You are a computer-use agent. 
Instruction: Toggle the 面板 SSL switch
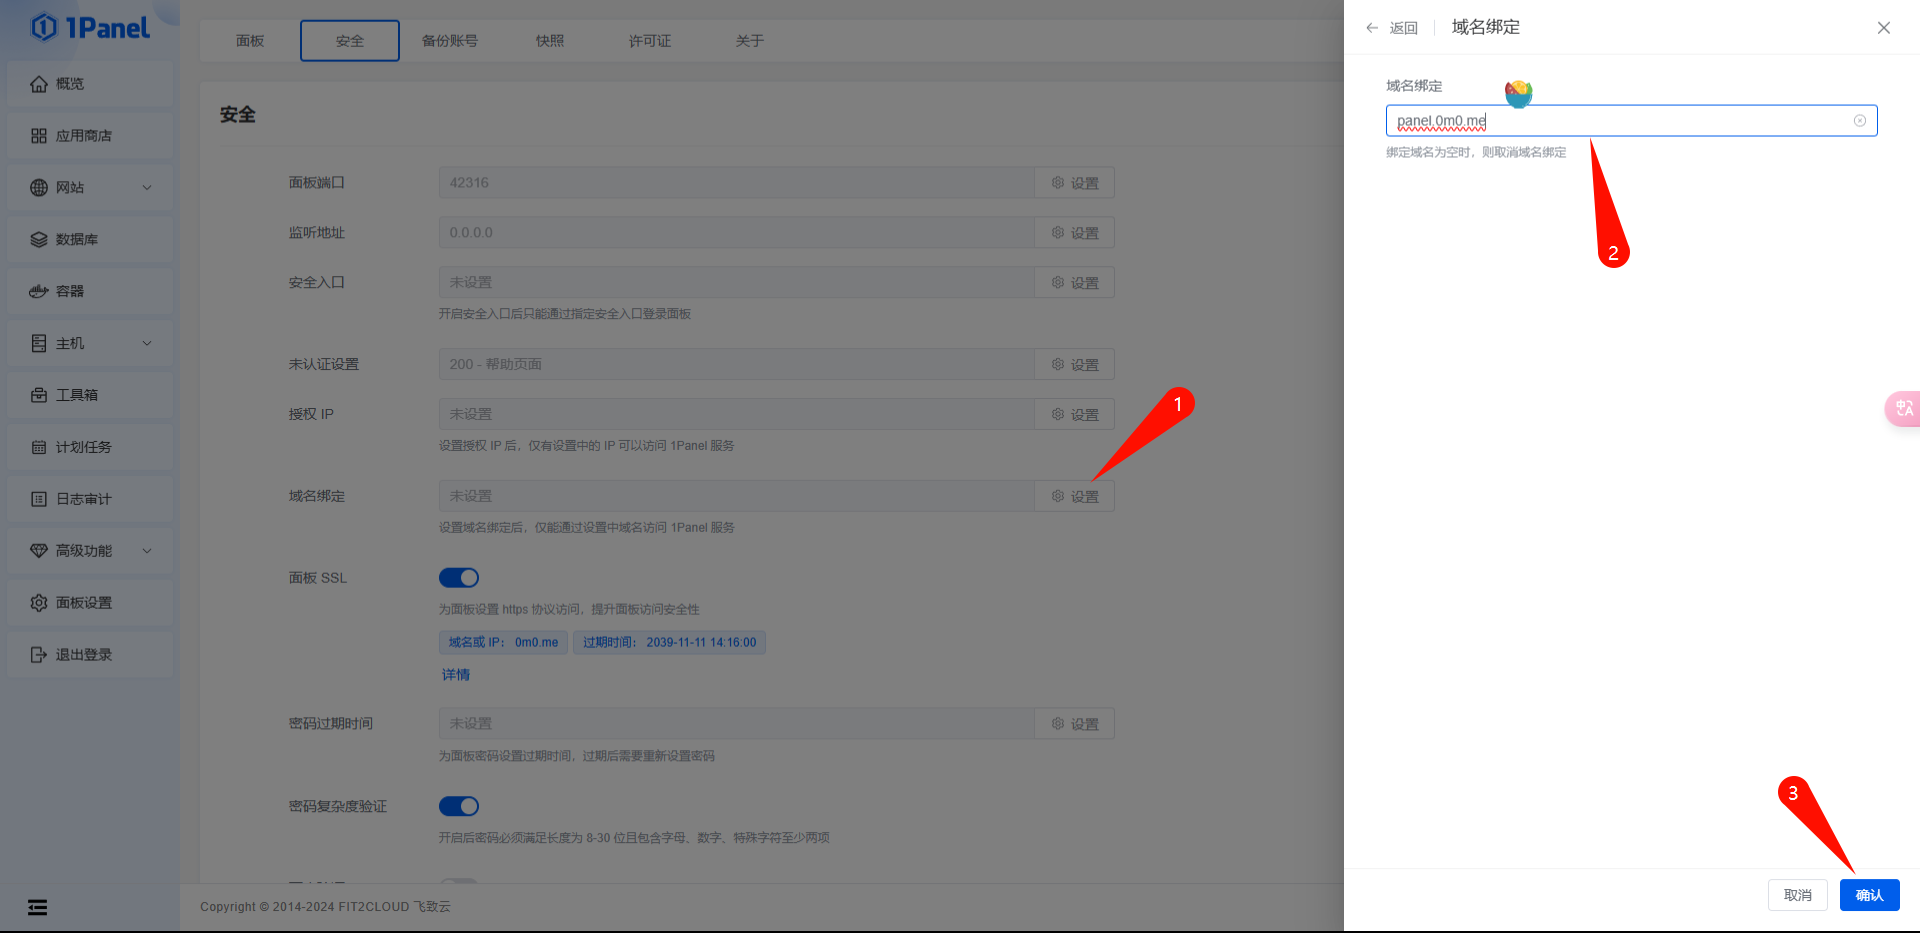coord(459,578)
